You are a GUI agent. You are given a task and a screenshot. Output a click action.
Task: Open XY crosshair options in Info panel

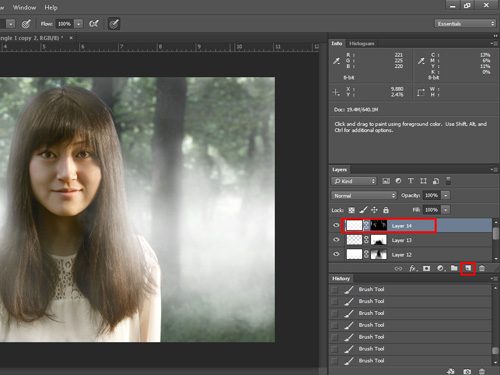coord(336,92)
